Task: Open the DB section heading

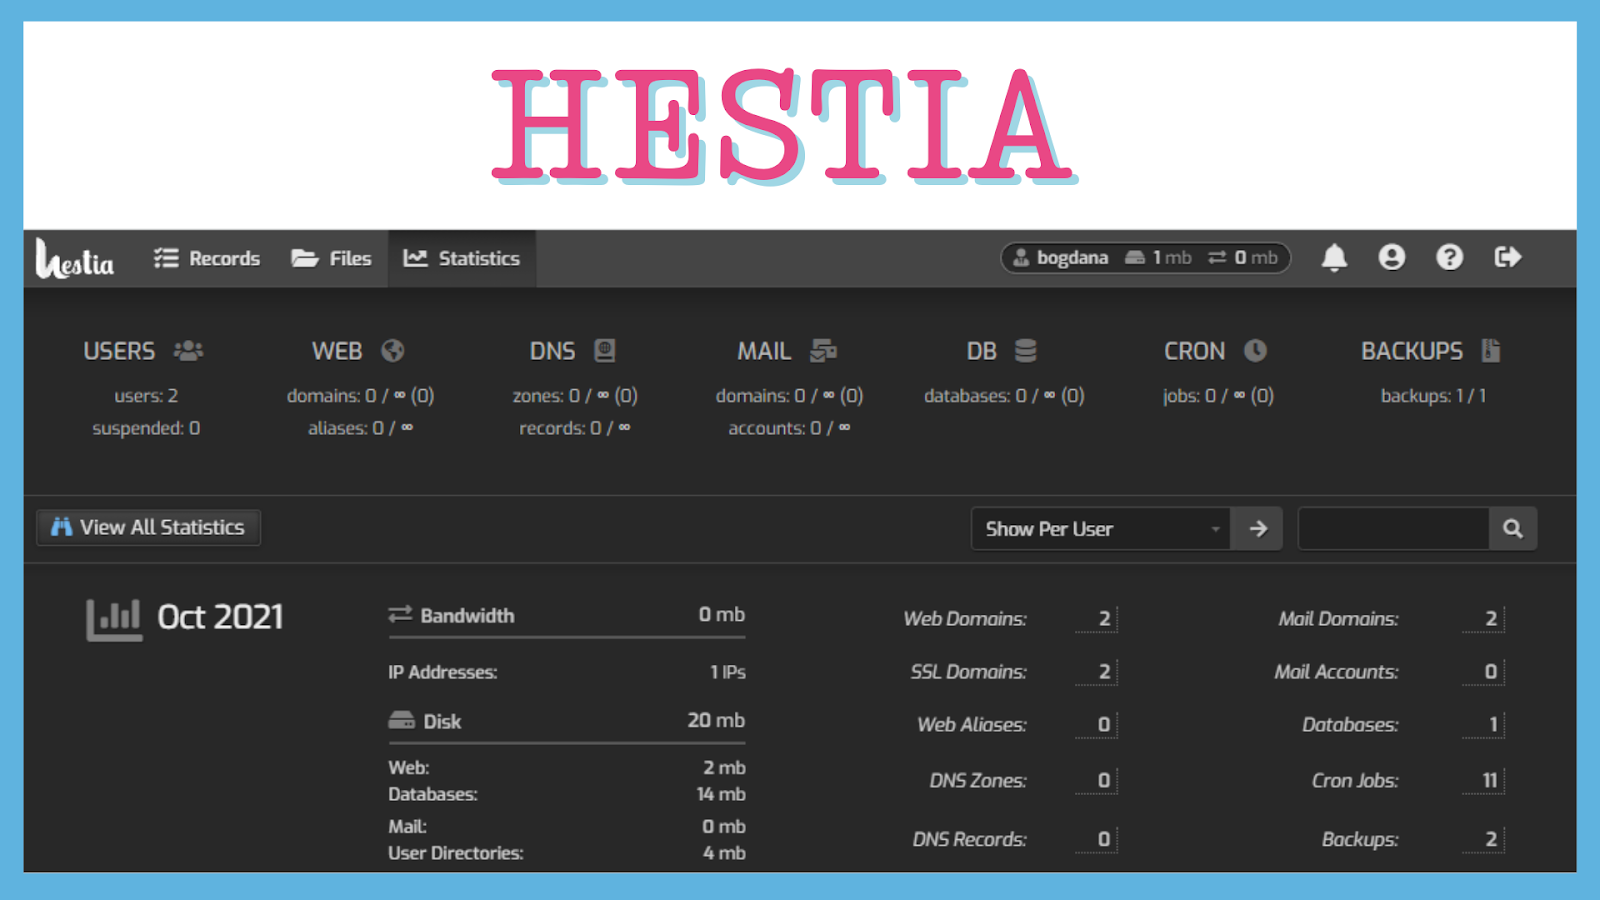Action: click(x=982, y=351)
